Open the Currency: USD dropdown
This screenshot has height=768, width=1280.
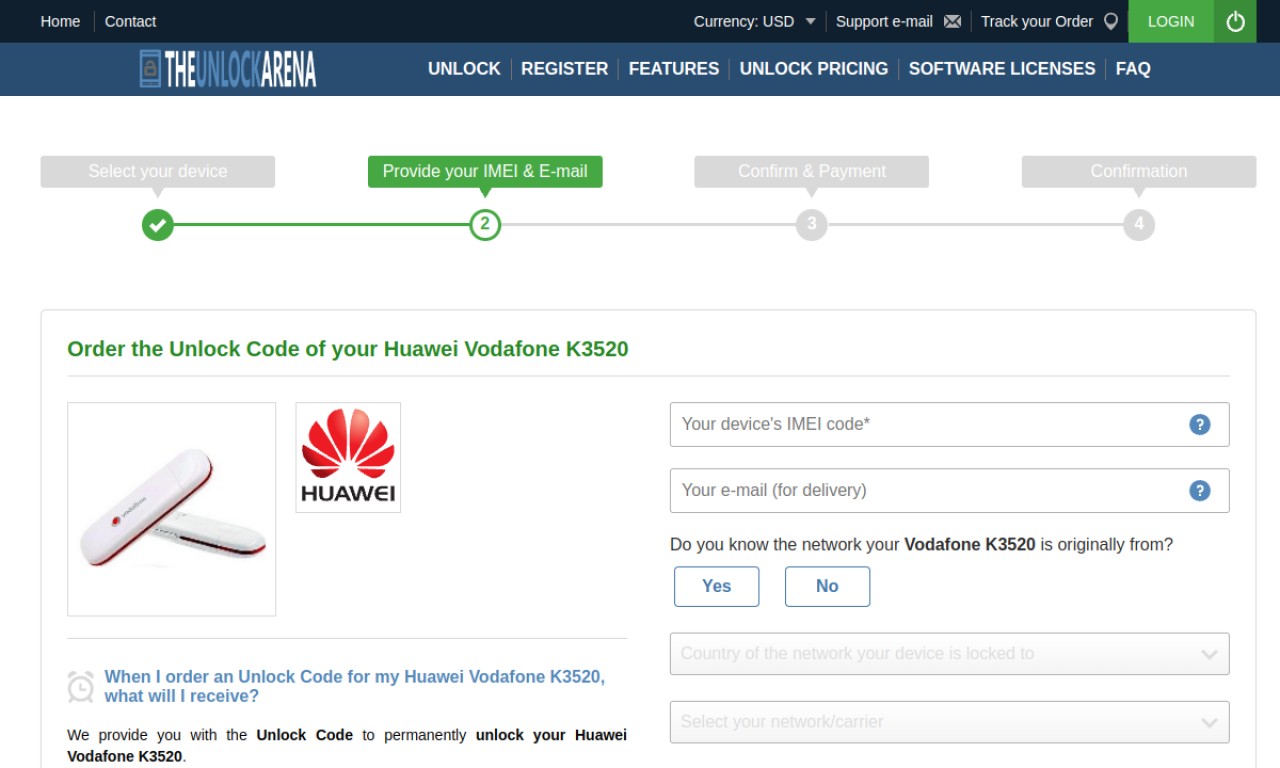[x=755, y=21]
